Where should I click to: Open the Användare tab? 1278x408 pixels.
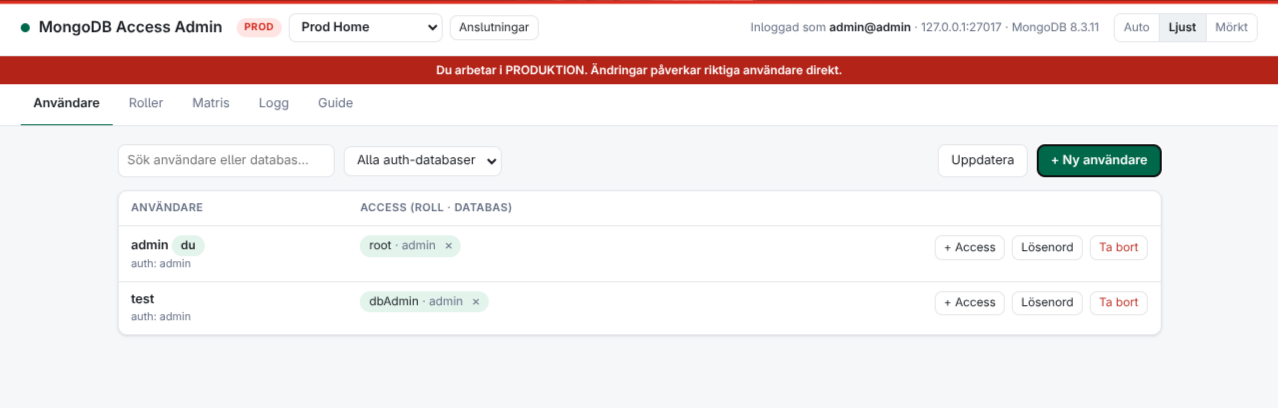coord(66,103)
